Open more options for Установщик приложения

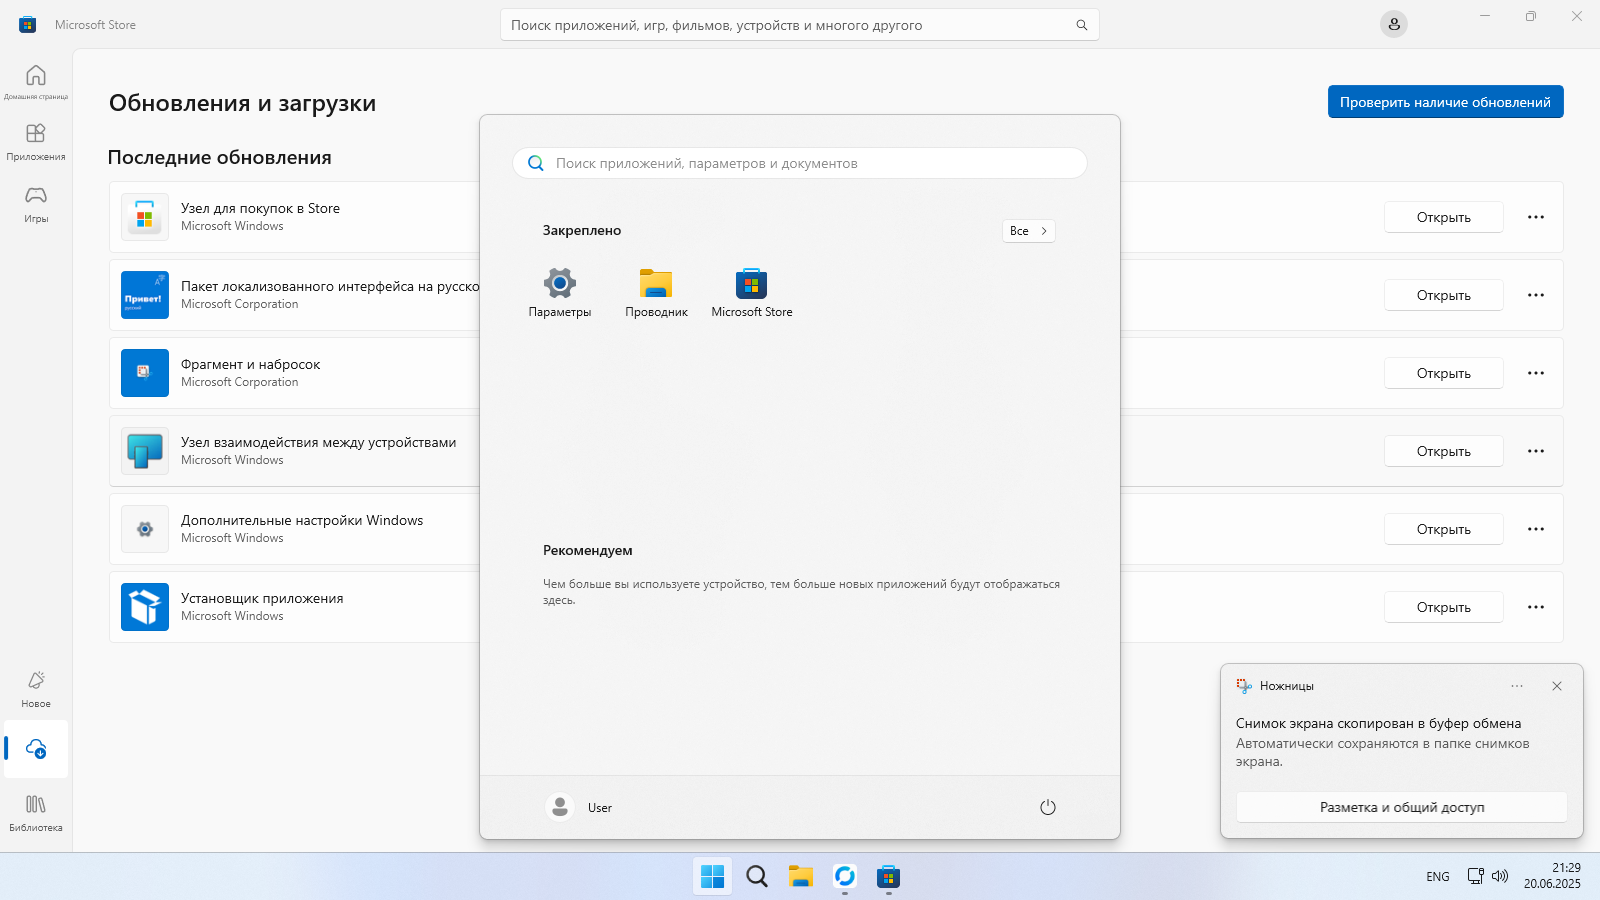[x=1536, y=607]
